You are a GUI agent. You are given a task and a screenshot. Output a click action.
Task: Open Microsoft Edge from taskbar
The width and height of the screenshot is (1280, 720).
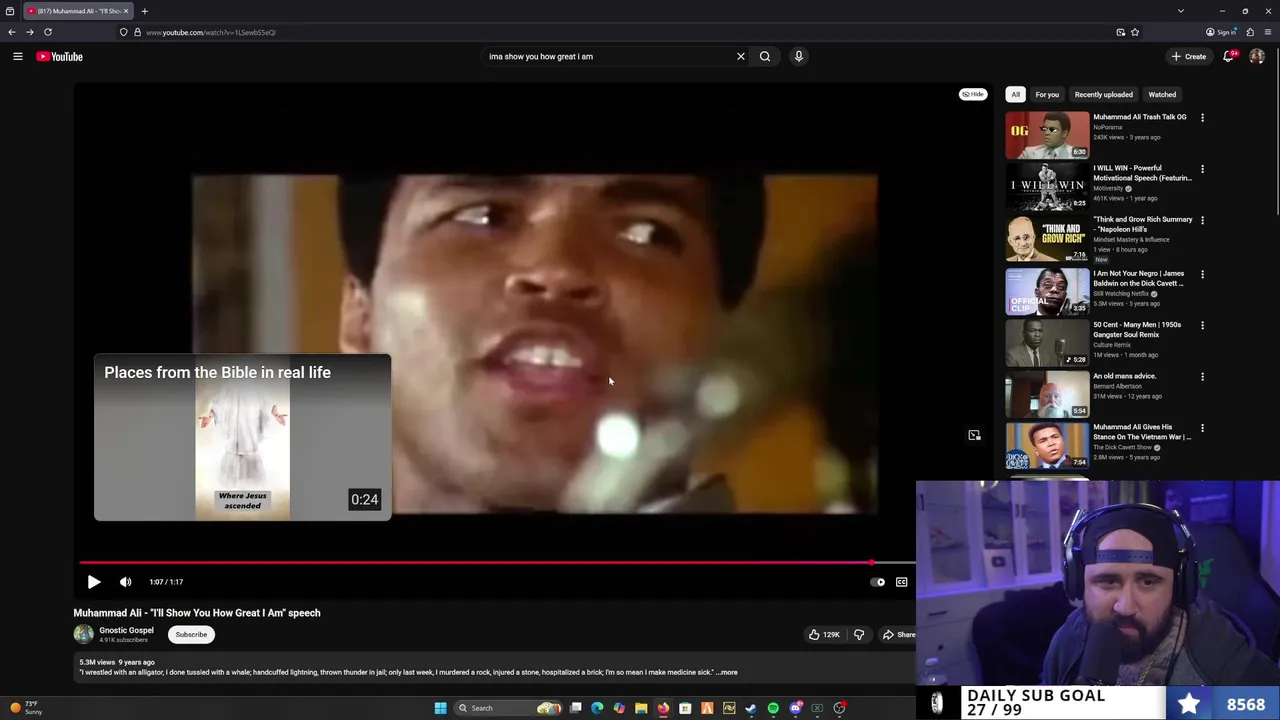point(597,708)
